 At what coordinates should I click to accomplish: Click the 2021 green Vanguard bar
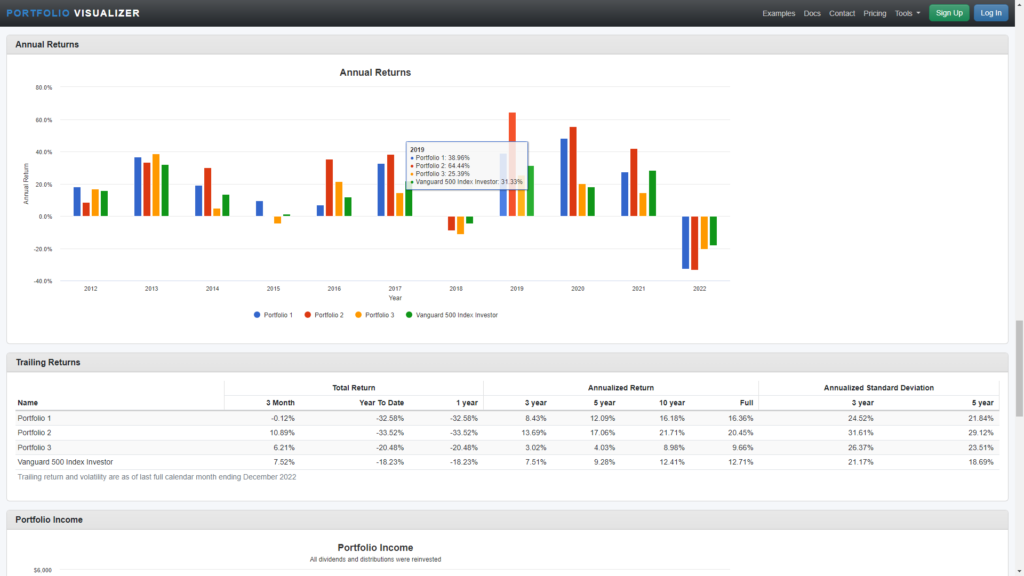[652, 193]
